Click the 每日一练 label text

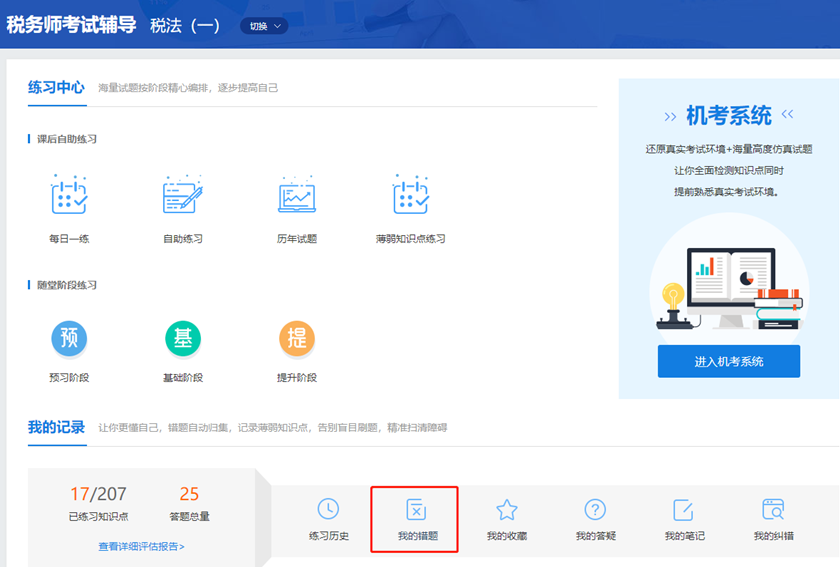click(x=69, y=238)
